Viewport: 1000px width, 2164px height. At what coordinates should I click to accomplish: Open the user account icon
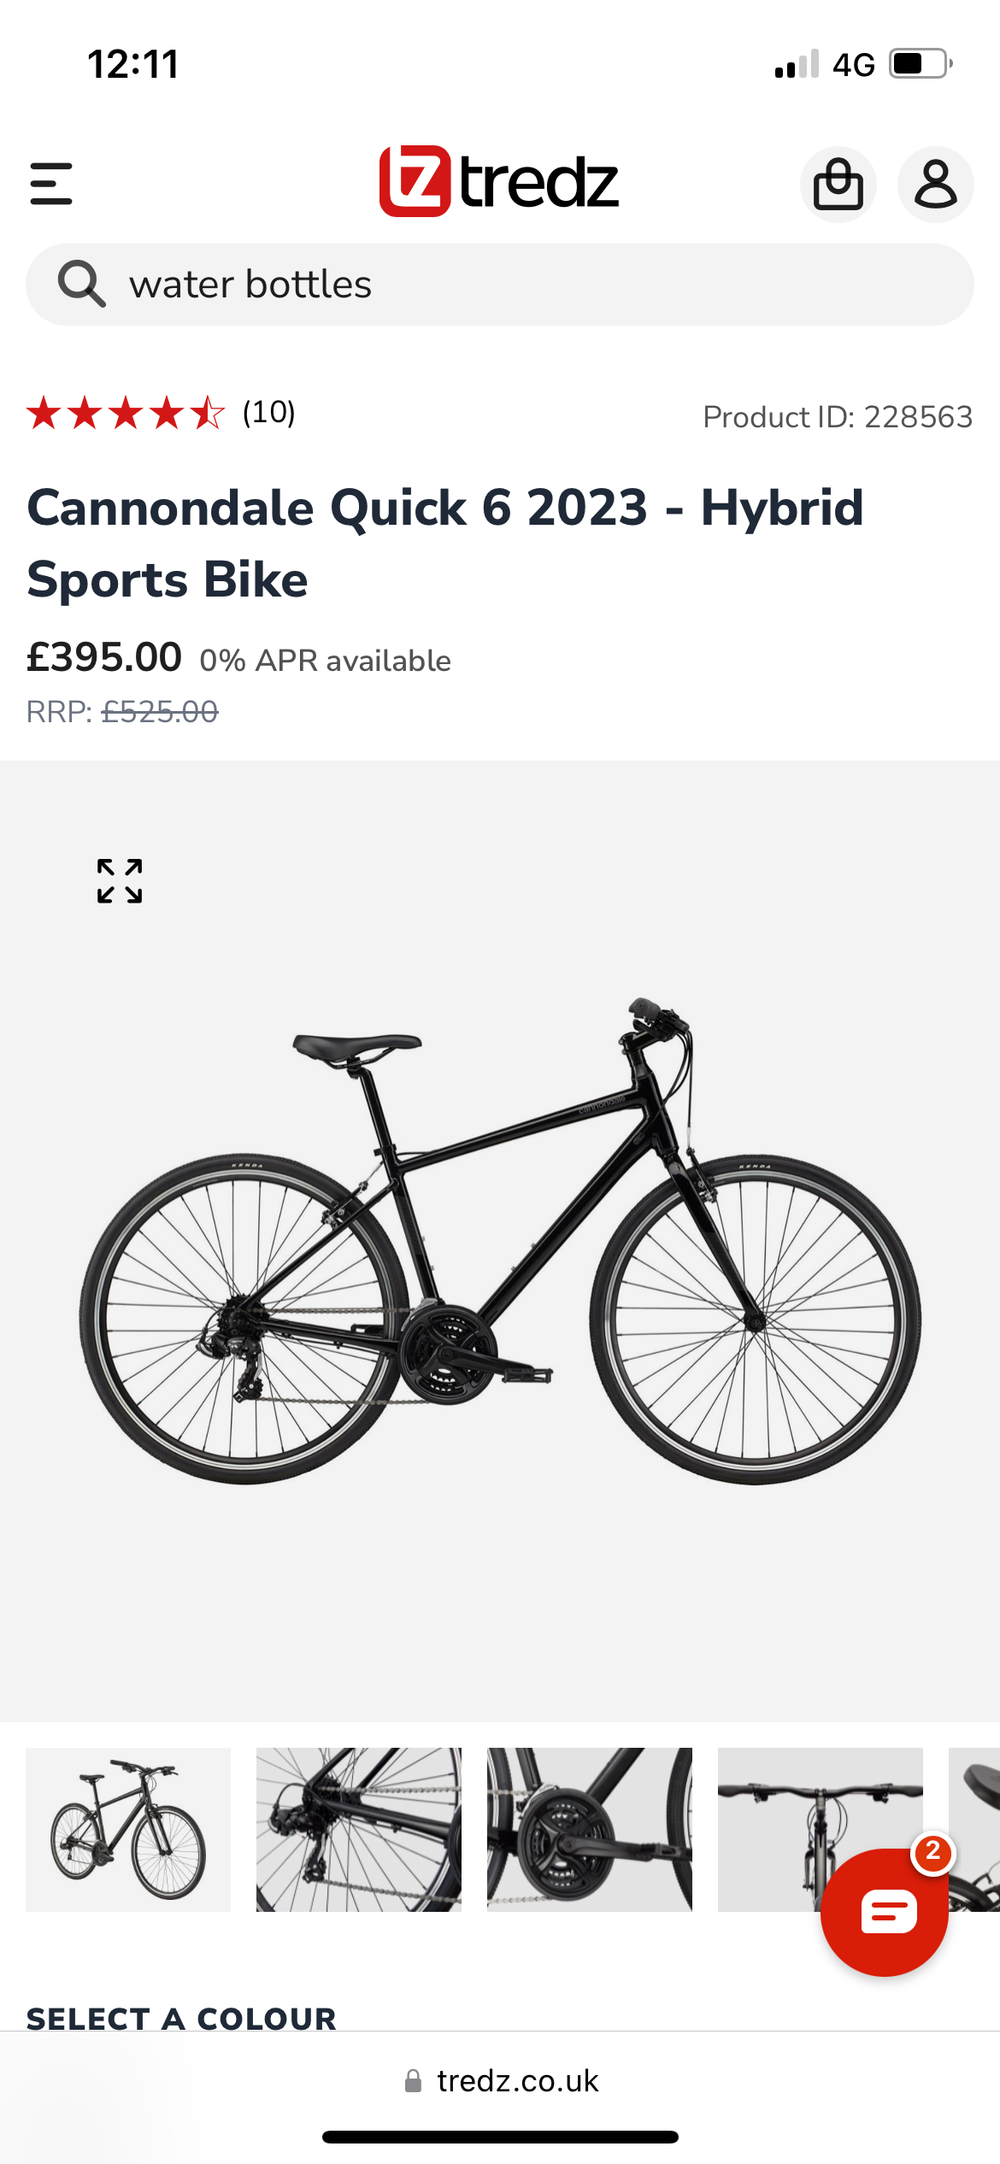(935, 184)
